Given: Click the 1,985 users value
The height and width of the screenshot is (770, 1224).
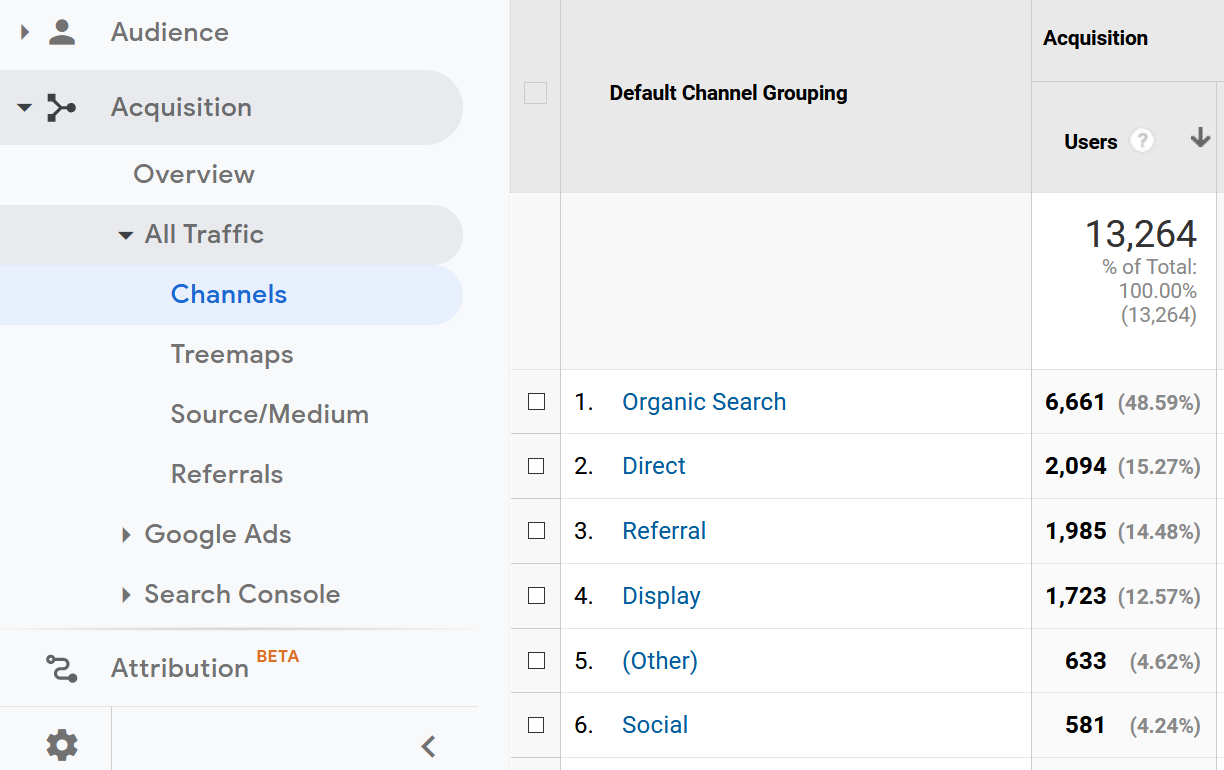Looking at the screenshot, I should (1076, 531).
